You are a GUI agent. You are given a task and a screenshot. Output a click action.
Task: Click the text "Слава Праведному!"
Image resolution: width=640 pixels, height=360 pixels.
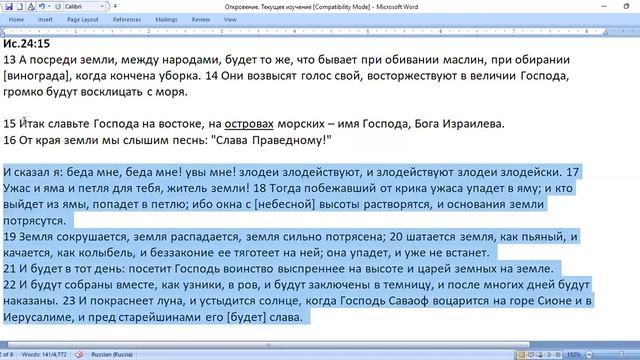[x=271, y=140]
